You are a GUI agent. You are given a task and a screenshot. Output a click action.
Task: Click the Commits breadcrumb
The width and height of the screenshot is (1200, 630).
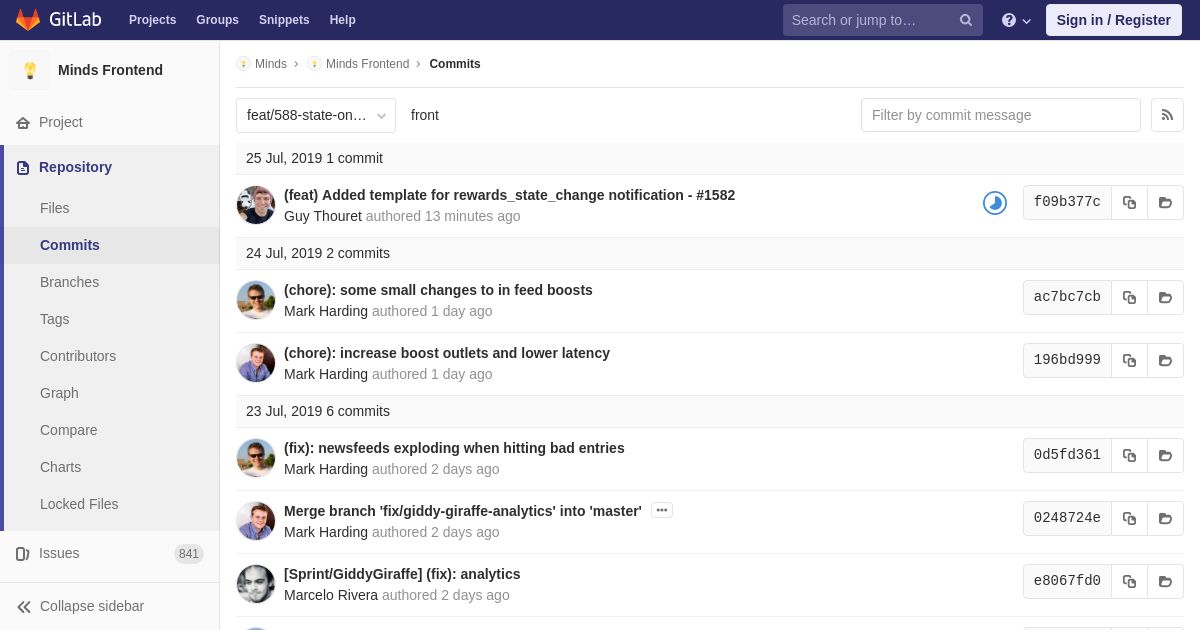pyautogui.click(x=455, y=64)
